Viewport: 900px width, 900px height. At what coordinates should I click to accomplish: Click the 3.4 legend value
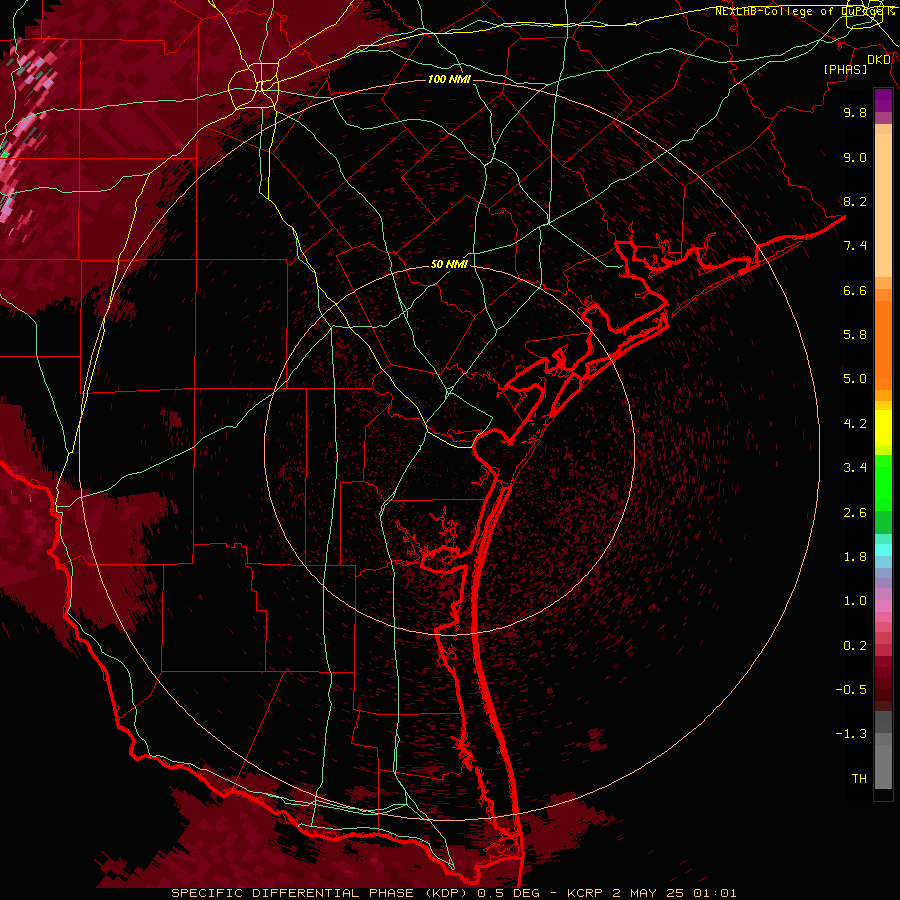tap(855, 468)
